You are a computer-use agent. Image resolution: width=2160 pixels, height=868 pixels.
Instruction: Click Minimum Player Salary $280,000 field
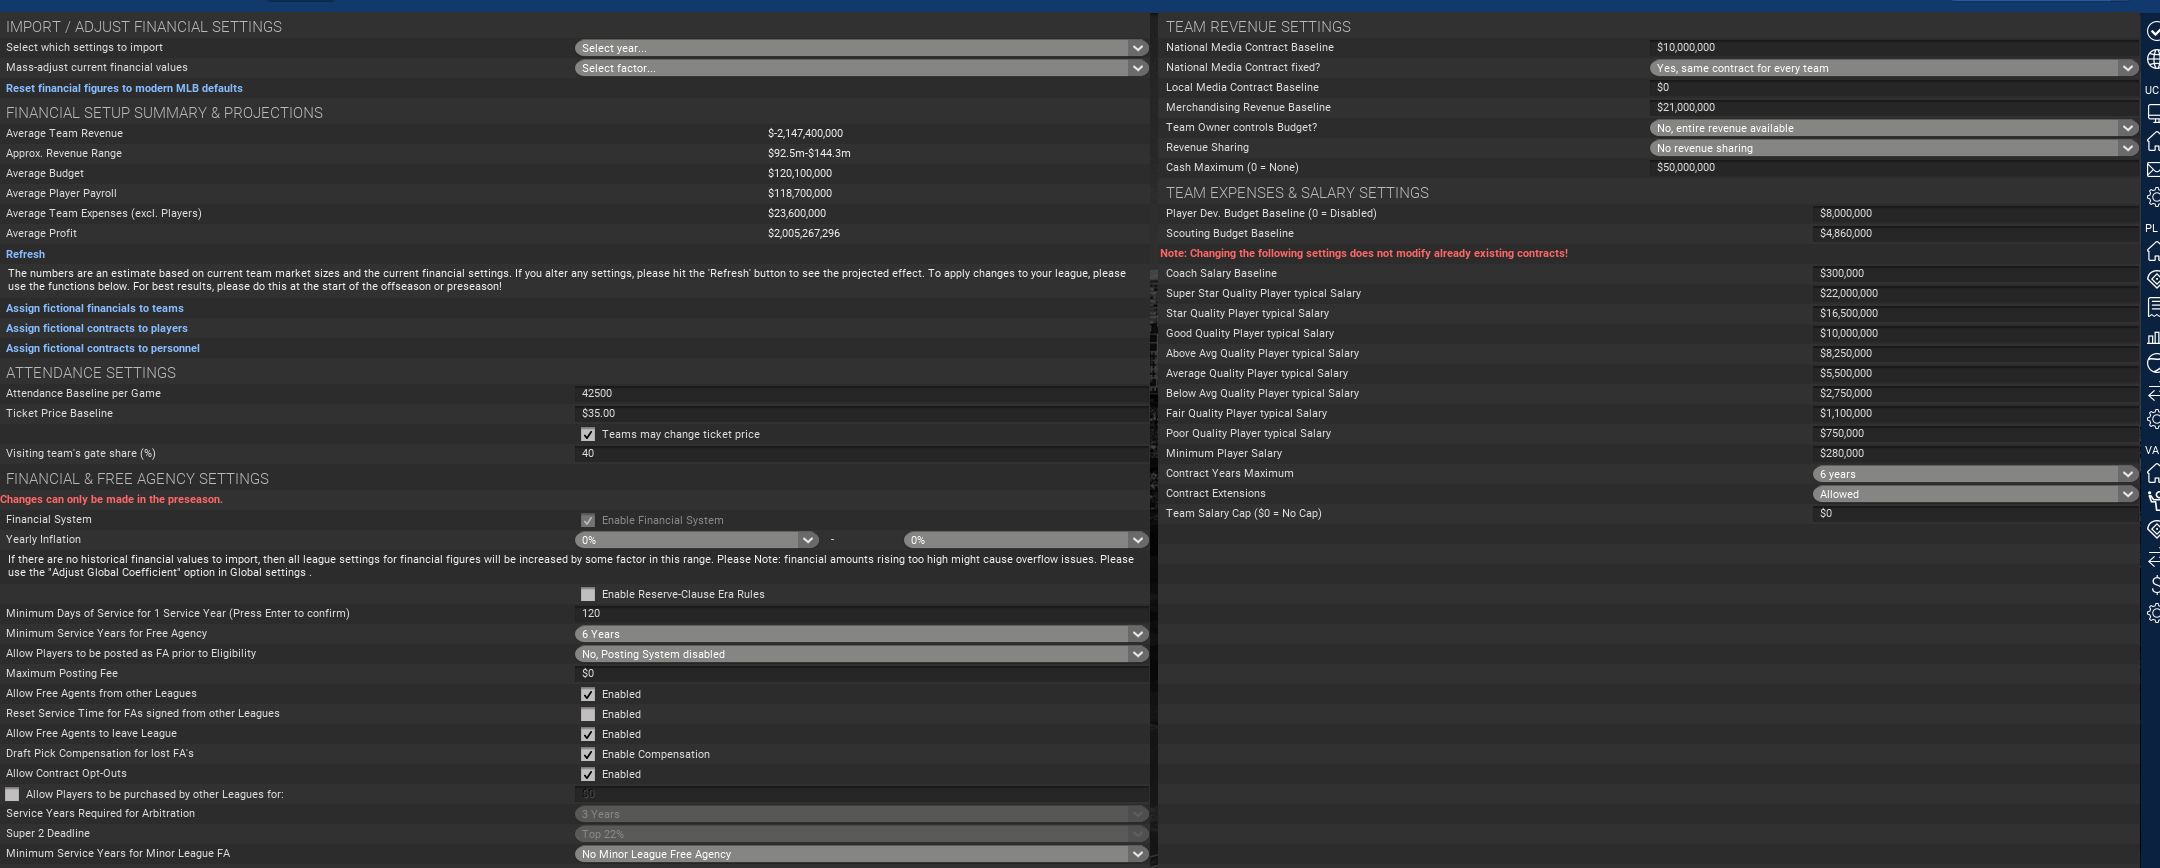click(x=1975, y=453)
